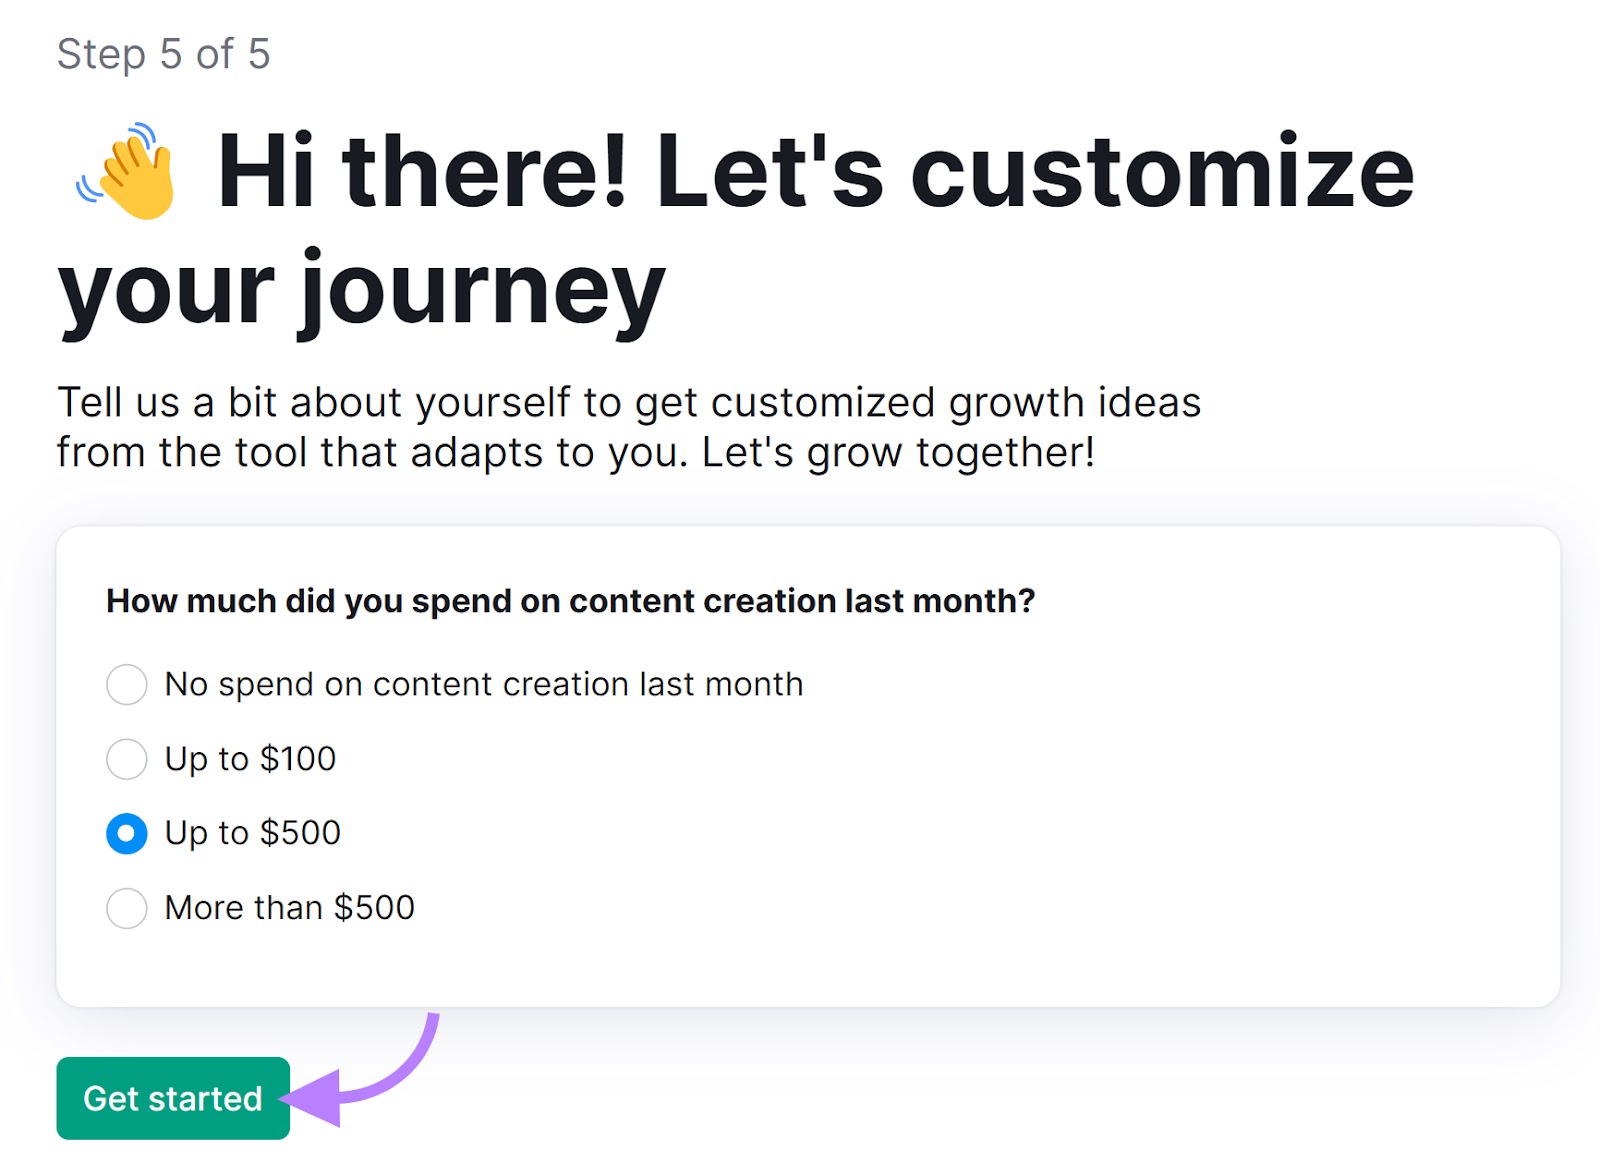Confirm the currently selected 'Up to $500' option
1600x1175 pixels.
point(126,833)
